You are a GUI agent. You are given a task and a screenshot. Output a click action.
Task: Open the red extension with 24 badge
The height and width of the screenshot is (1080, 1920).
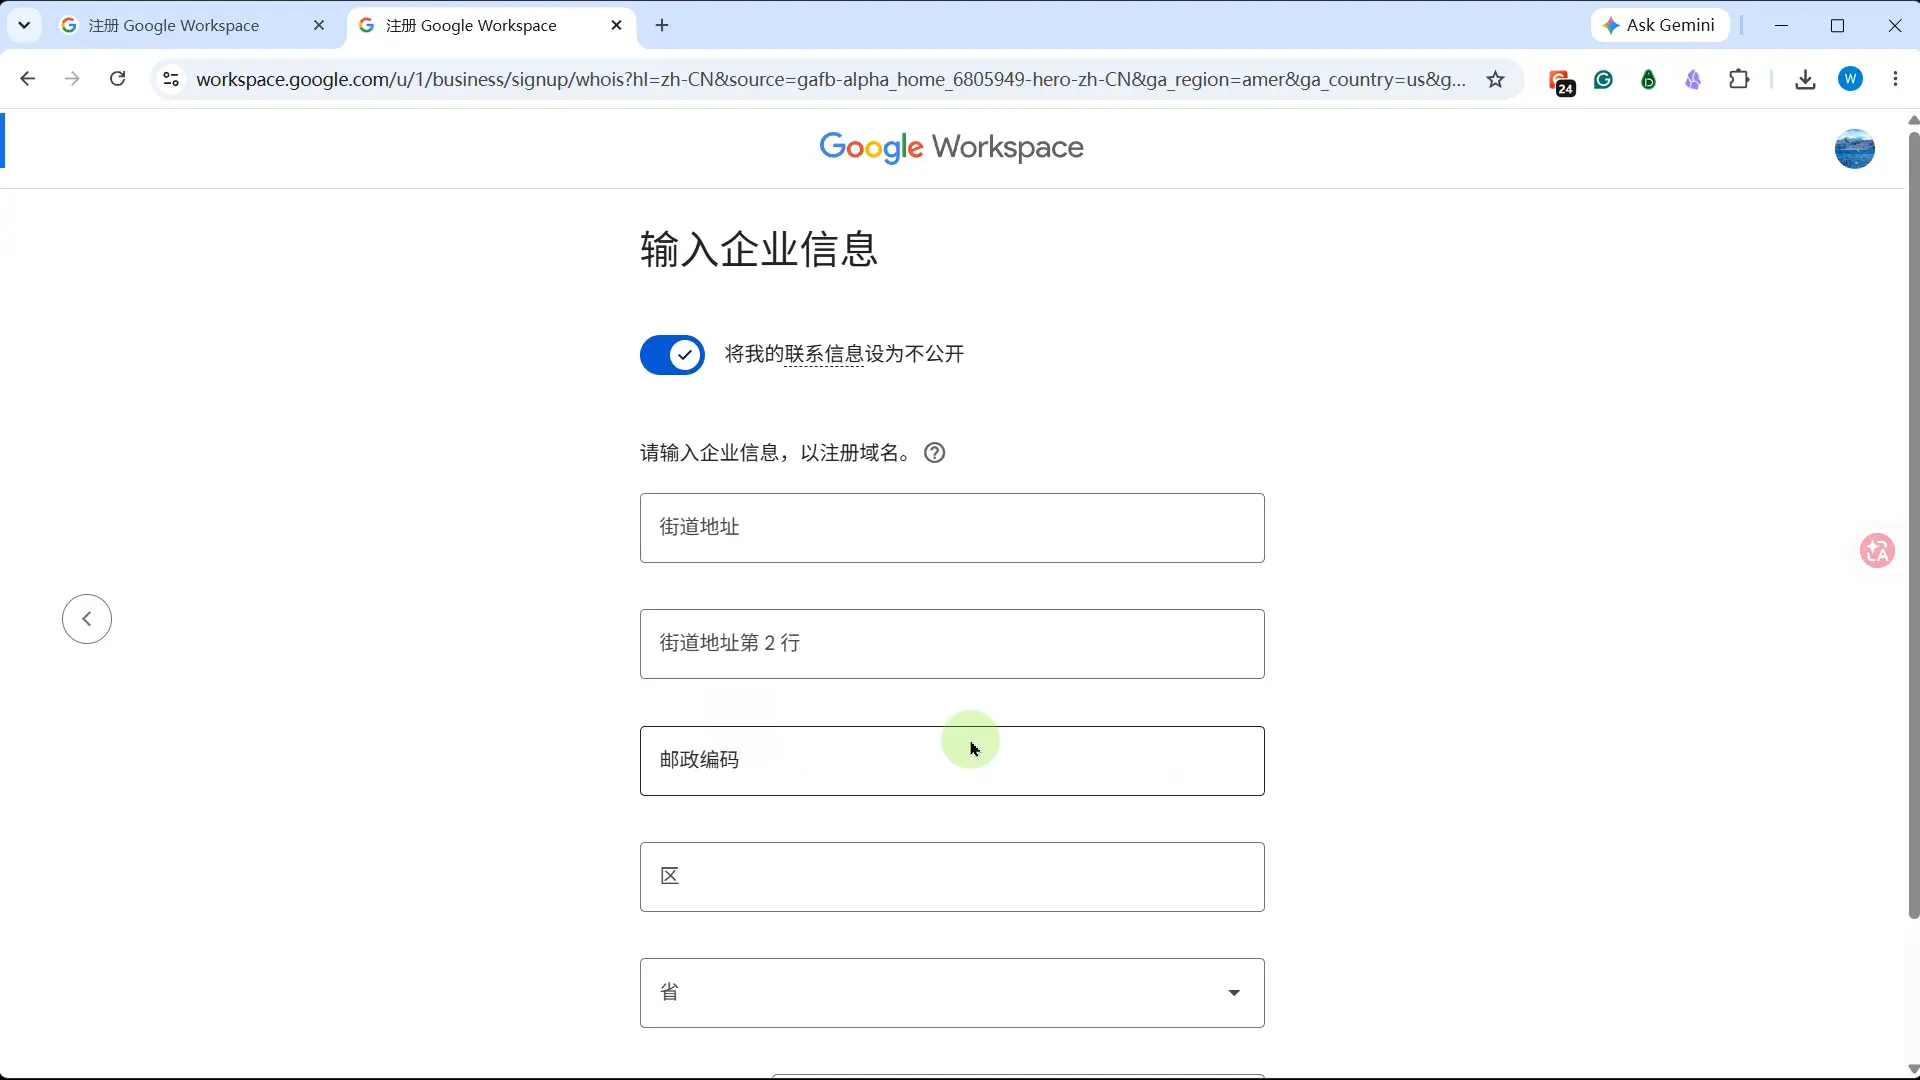click(x=1561, y=81)
